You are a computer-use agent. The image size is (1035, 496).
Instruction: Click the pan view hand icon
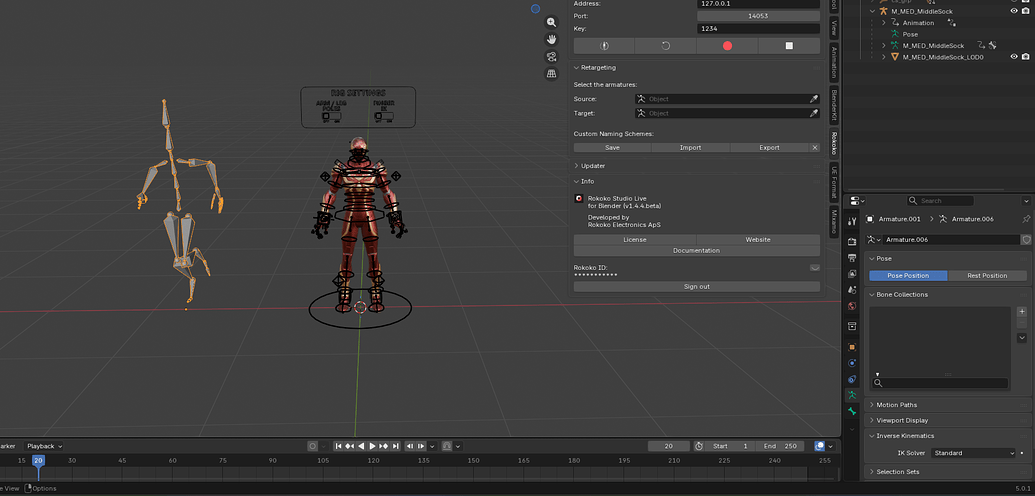551,40
